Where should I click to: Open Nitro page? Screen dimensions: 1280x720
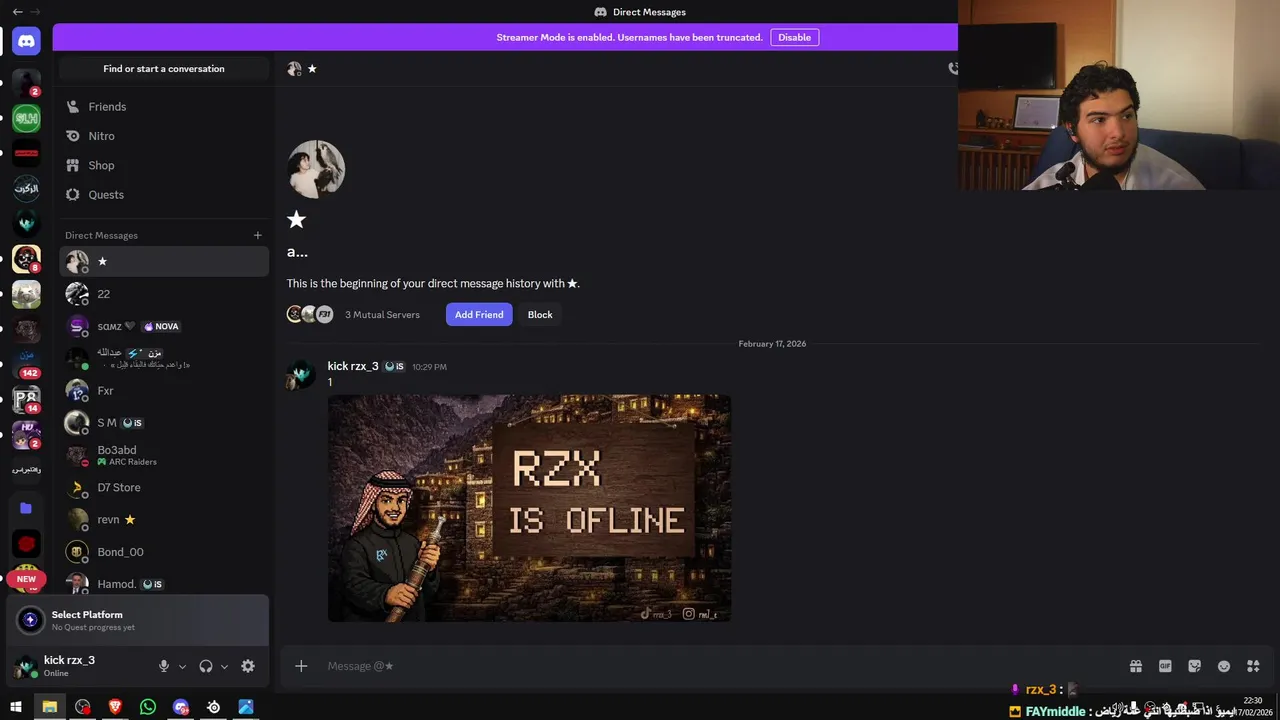point(164,136)
